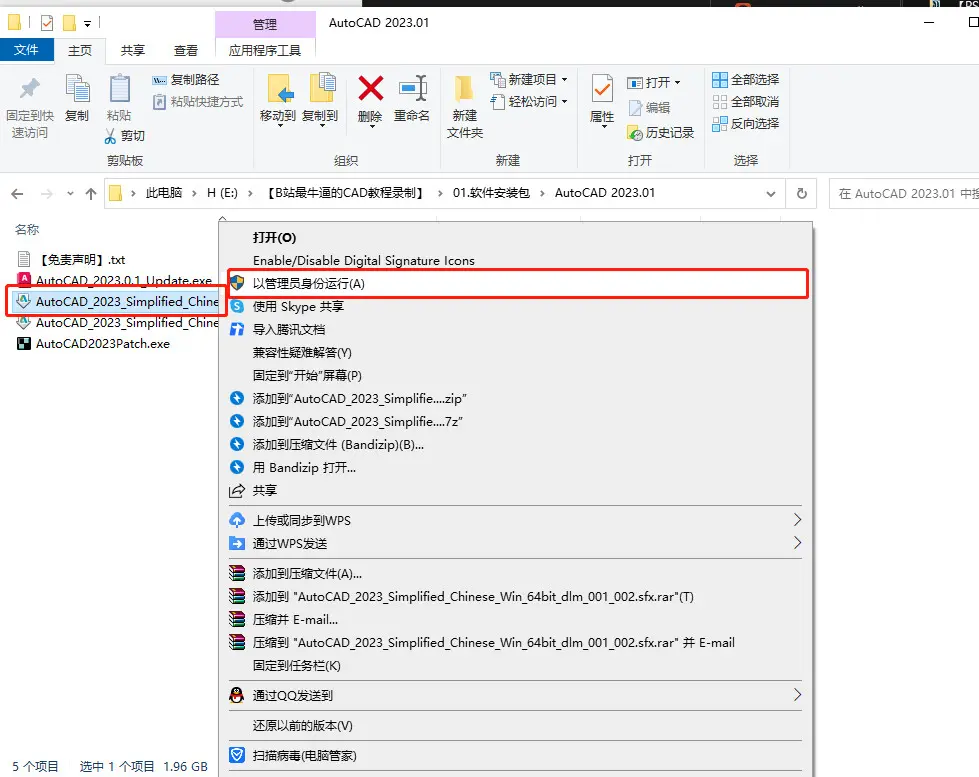Image resolution: width=979 pixels, height=777 pixels.
Task: Open Quick Access Toolbar customize arrow
Action: pos(87,24)
